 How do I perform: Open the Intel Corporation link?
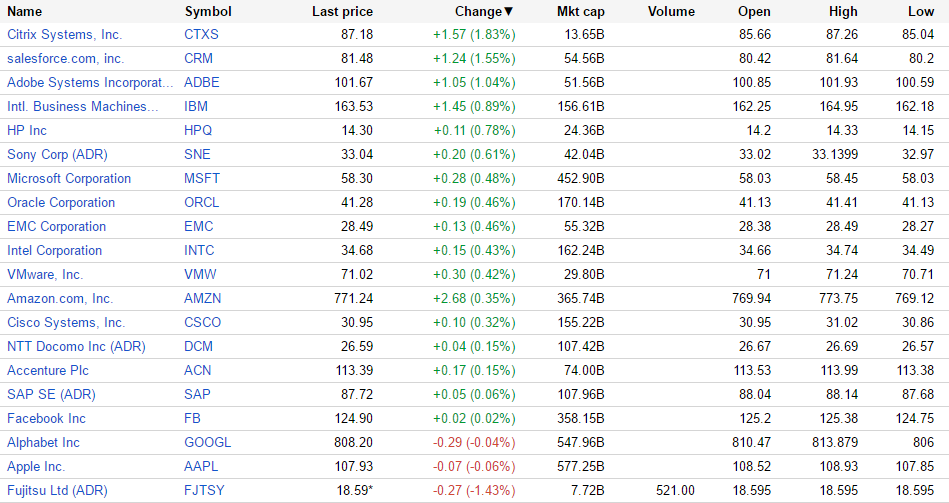tap(54, 251)
